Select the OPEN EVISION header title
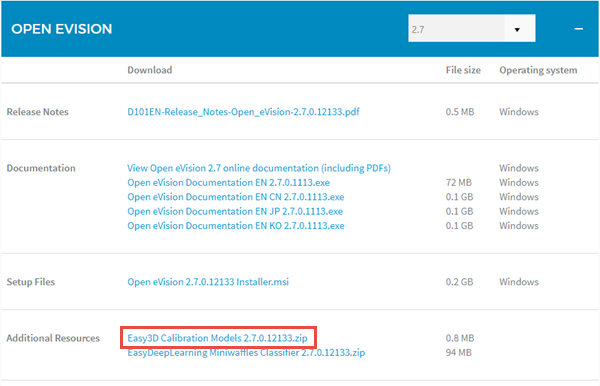The width and height of the screenshot is (600, 386). [62, 29]
